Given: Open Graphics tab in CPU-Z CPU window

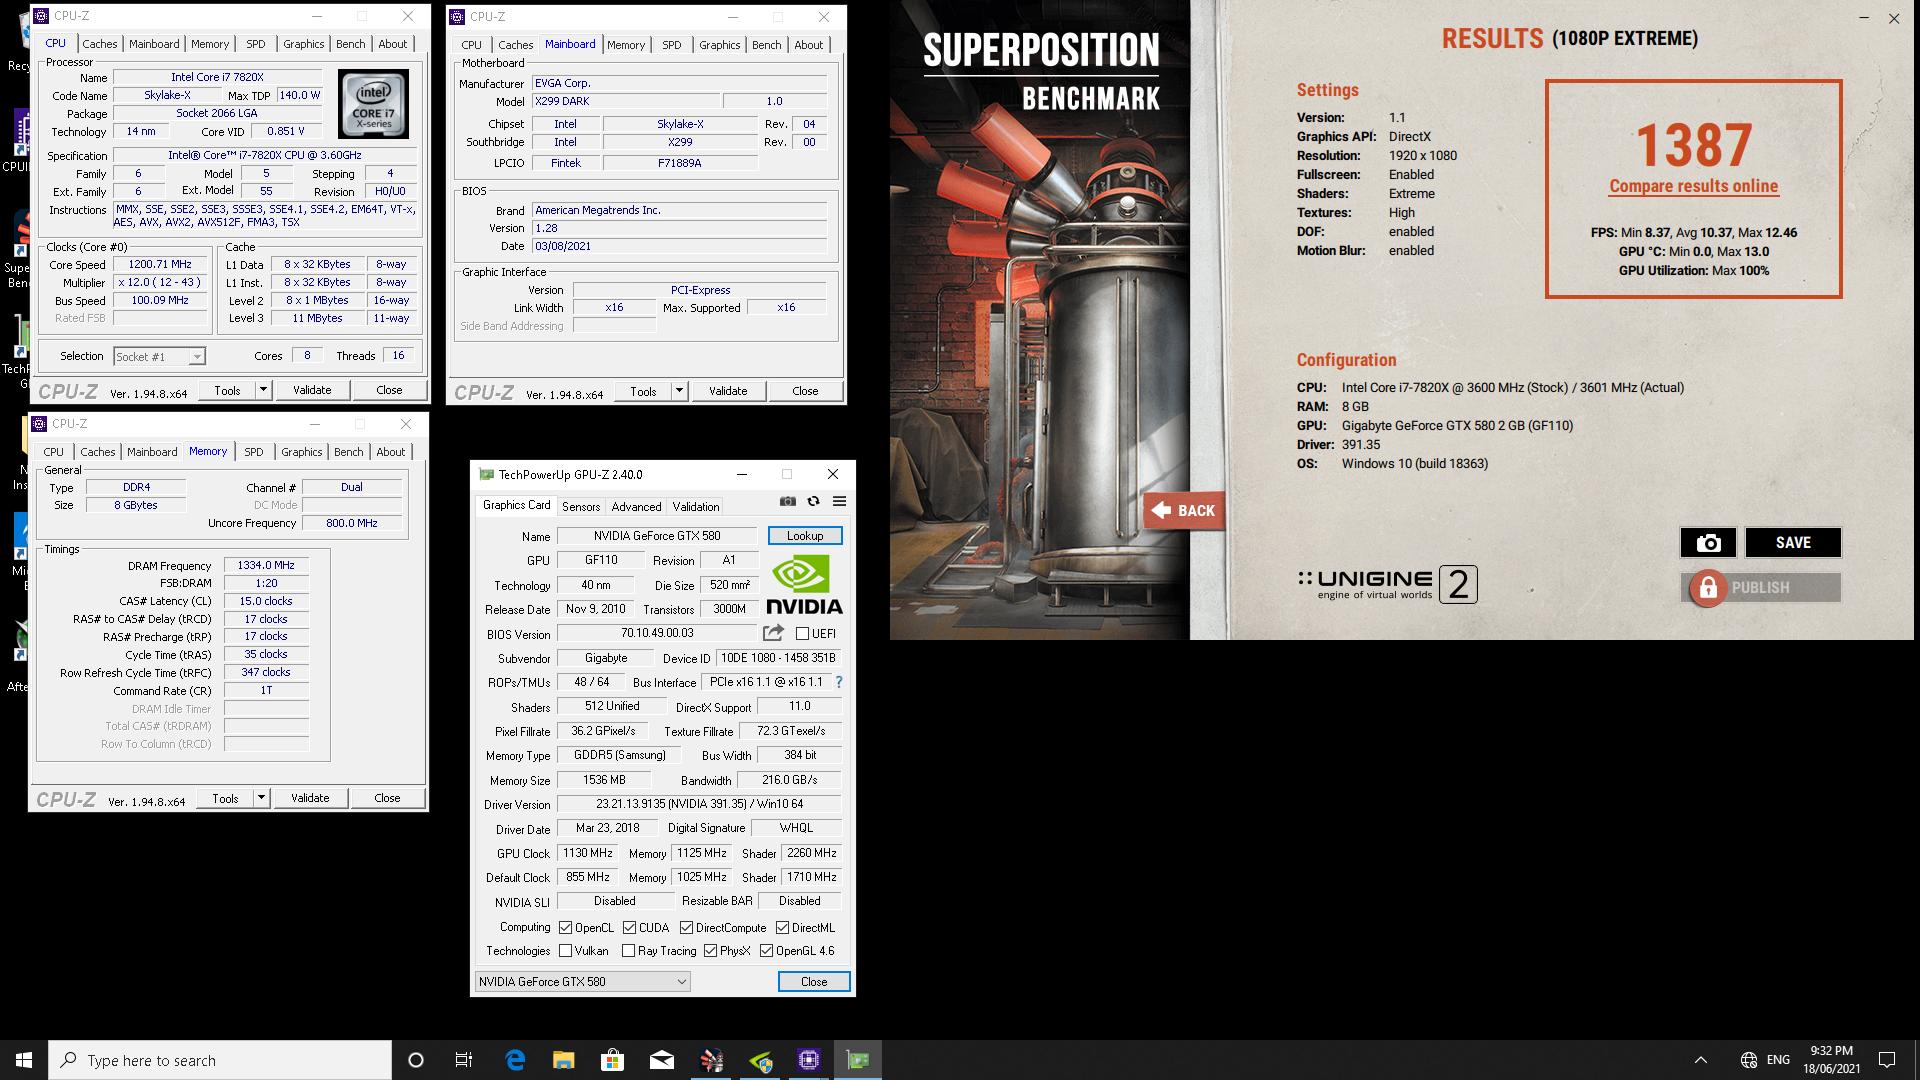Looking at the screenshot, I should coord(304,44).
